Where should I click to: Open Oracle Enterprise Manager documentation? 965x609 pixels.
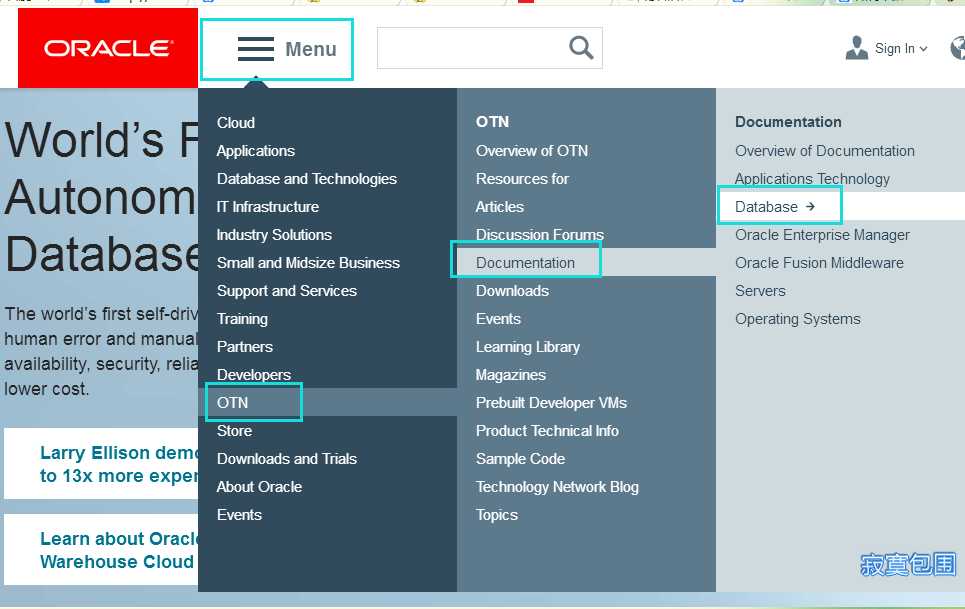pyautogui.click(x=822, y=235)
